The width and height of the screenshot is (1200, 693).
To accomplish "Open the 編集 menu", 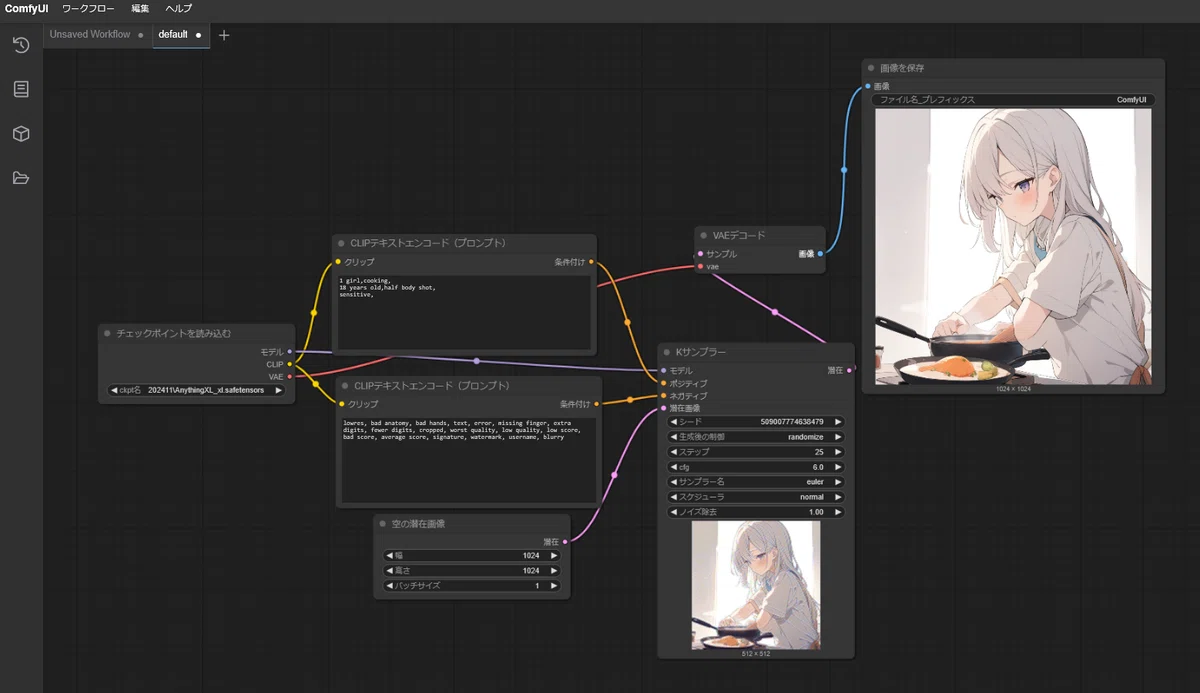I will point(140,8).
